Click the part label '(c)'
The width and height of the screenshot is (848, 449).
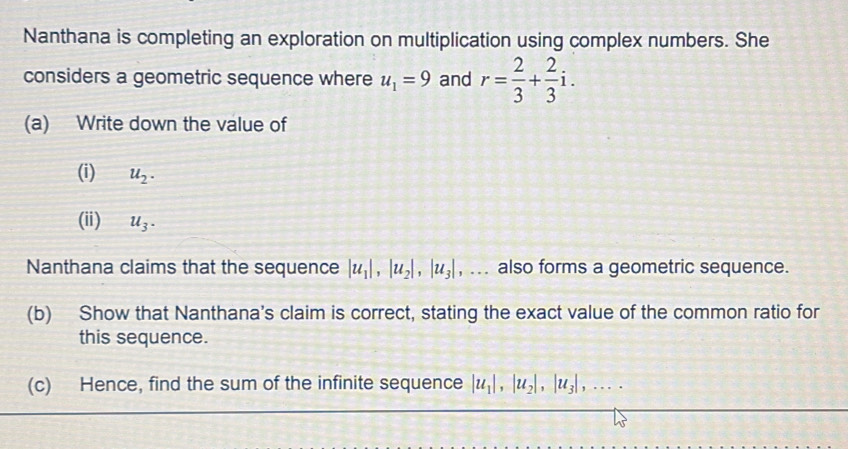point(43,383)
